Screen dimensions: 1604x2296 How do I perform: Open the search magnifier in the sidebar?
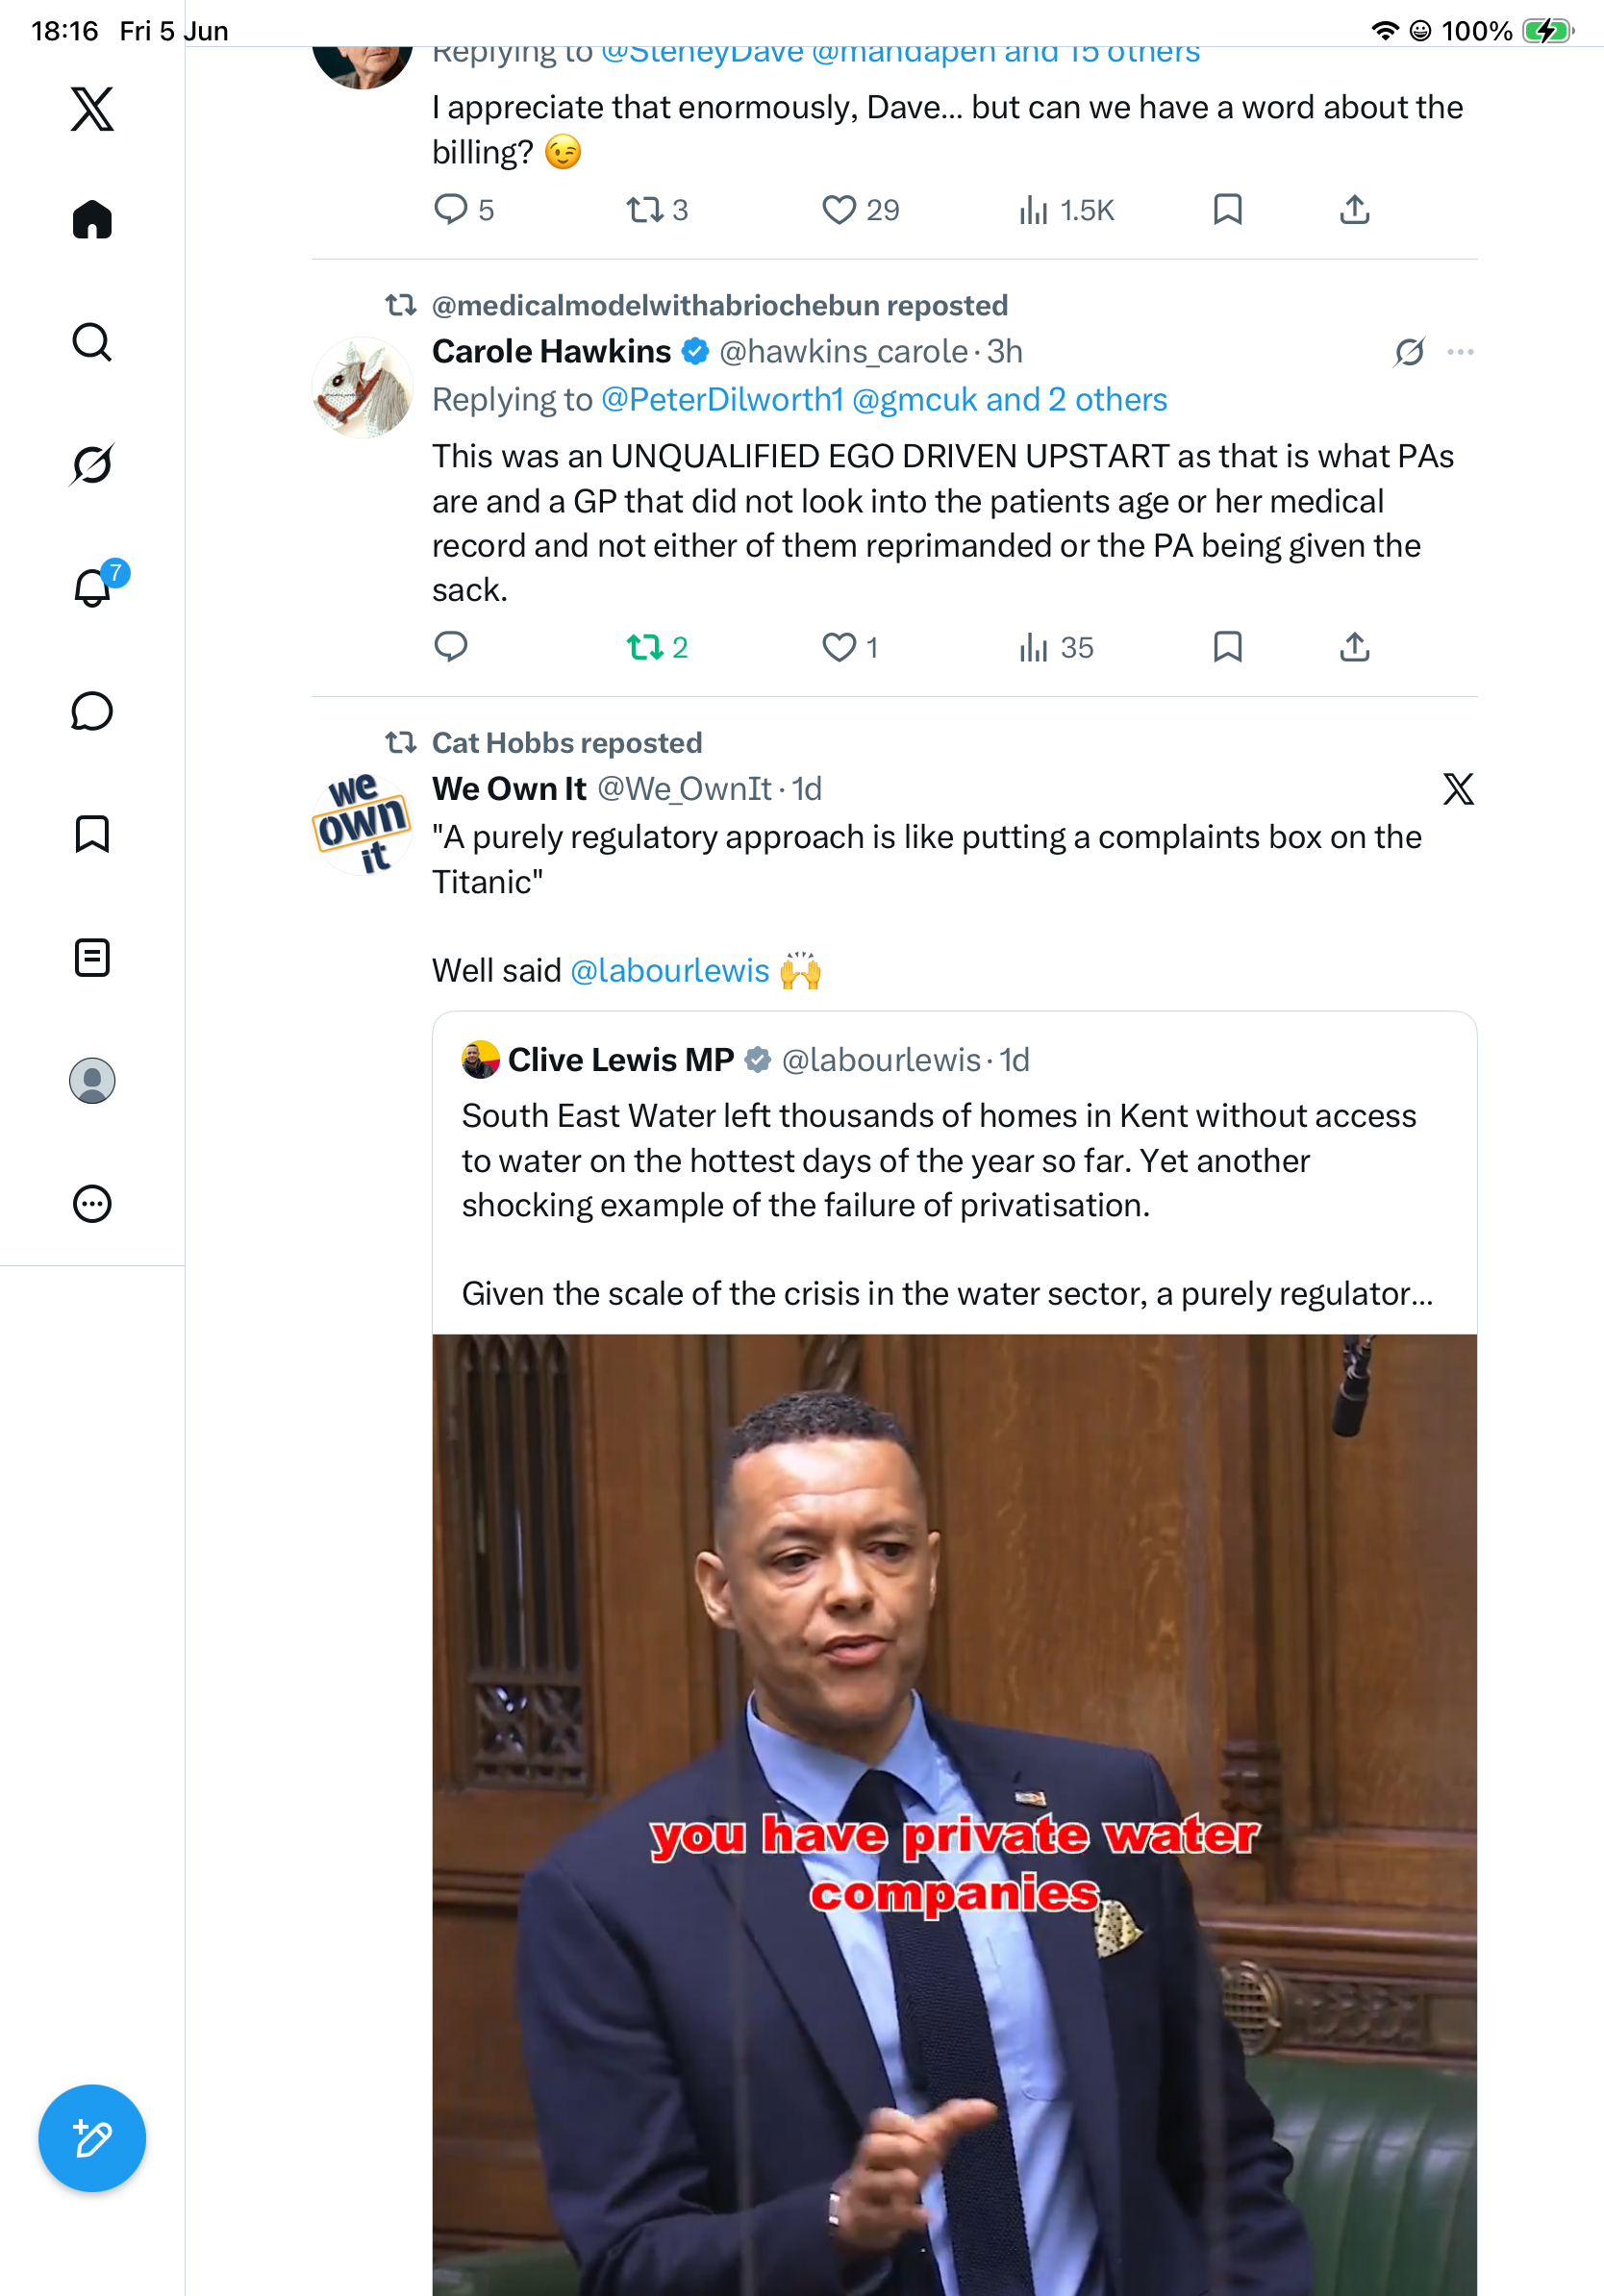[92, 342]
